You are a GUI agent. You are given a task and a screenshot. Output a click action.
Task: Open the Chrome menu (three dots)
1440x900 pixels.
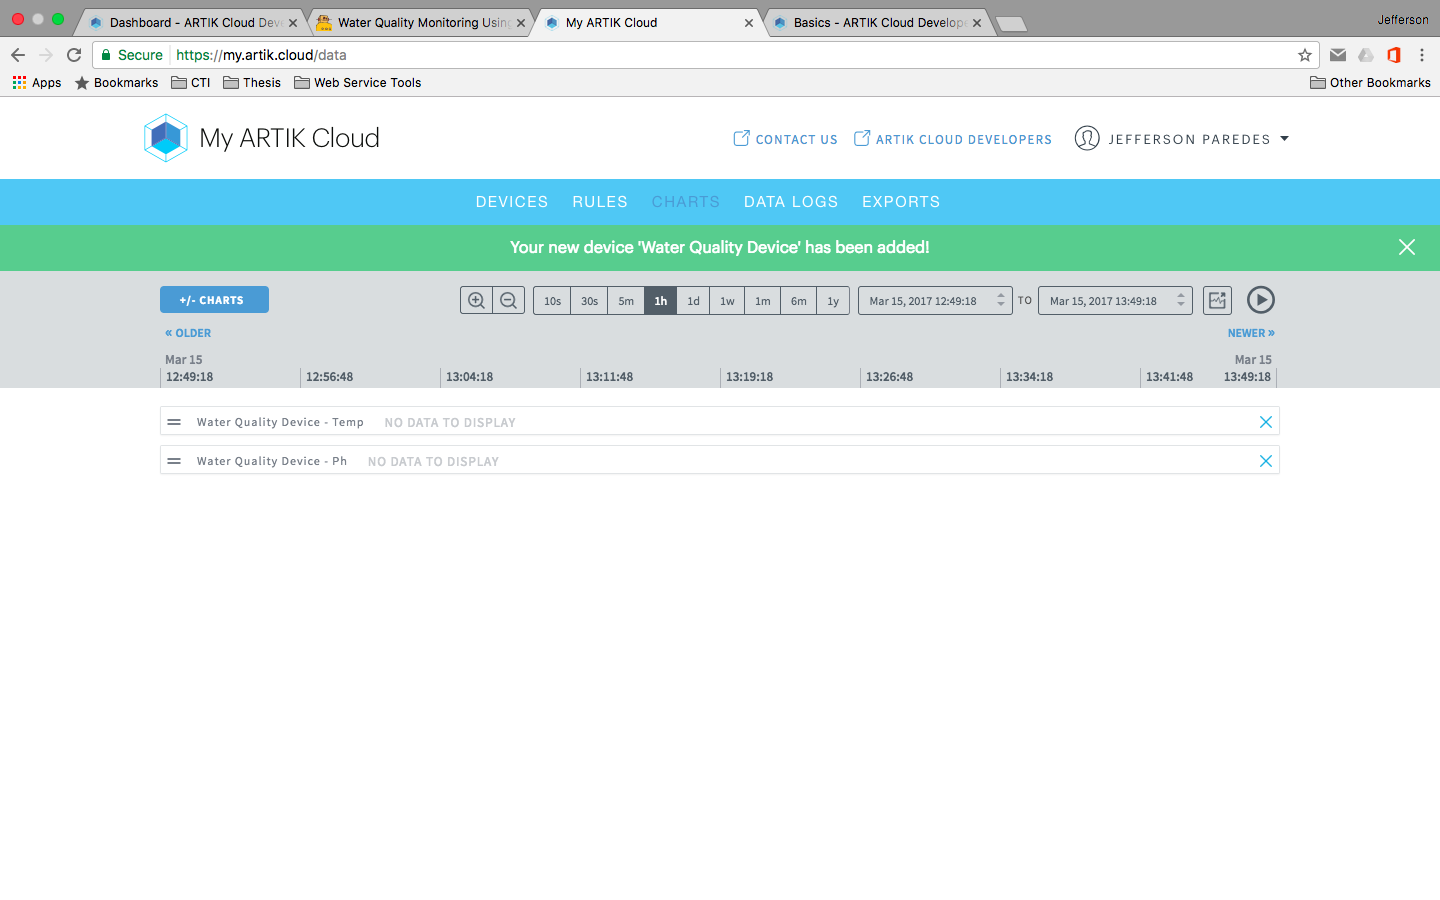1422,55
